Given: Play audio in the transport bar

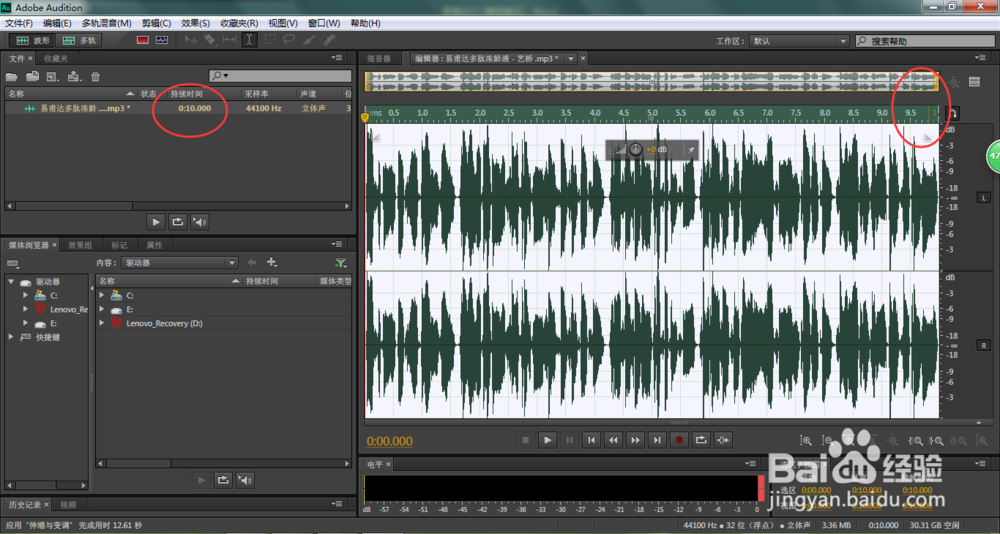Looking at the screenshot, I should [547, 440].
